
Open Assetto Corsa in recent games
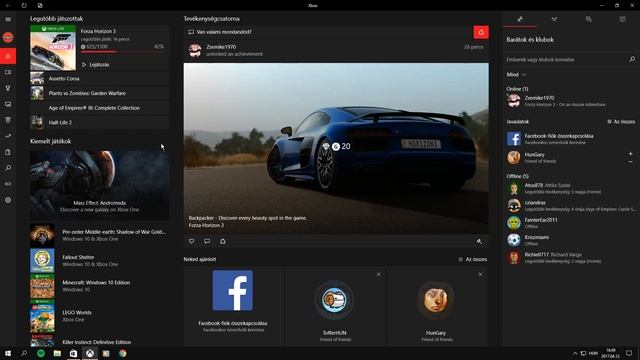coord(99,78)
